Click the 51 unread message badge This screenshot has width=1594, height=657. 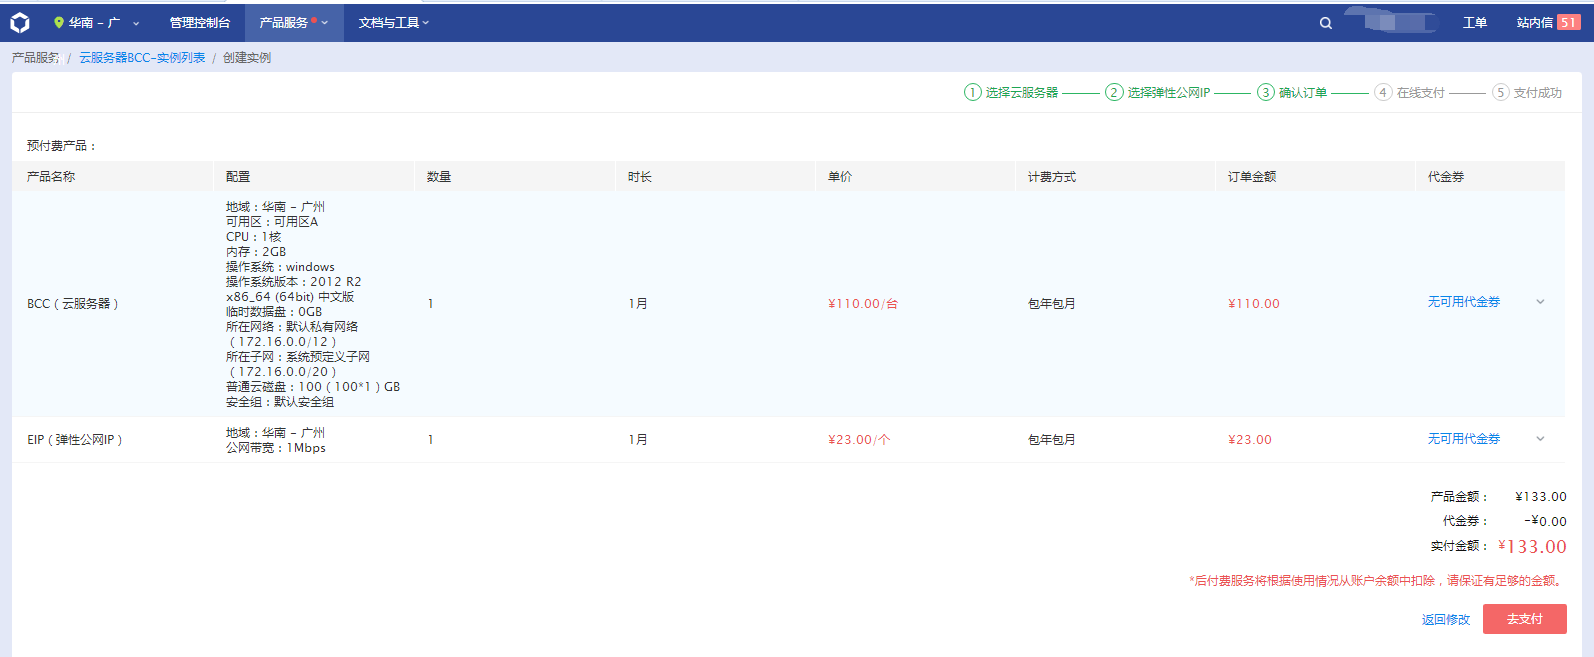[x=1568, y=22]
